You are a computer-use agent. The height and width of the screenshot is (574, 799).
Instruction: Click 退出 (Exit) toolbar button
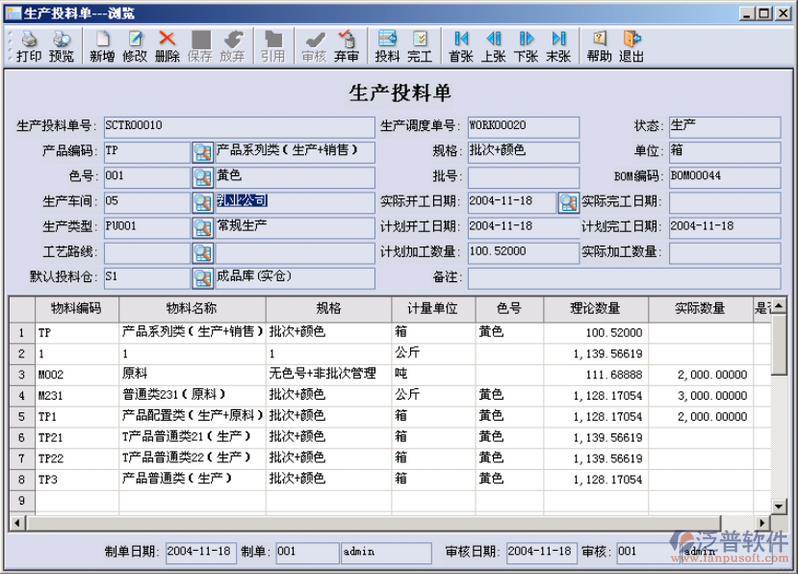(x=631, y=45)
